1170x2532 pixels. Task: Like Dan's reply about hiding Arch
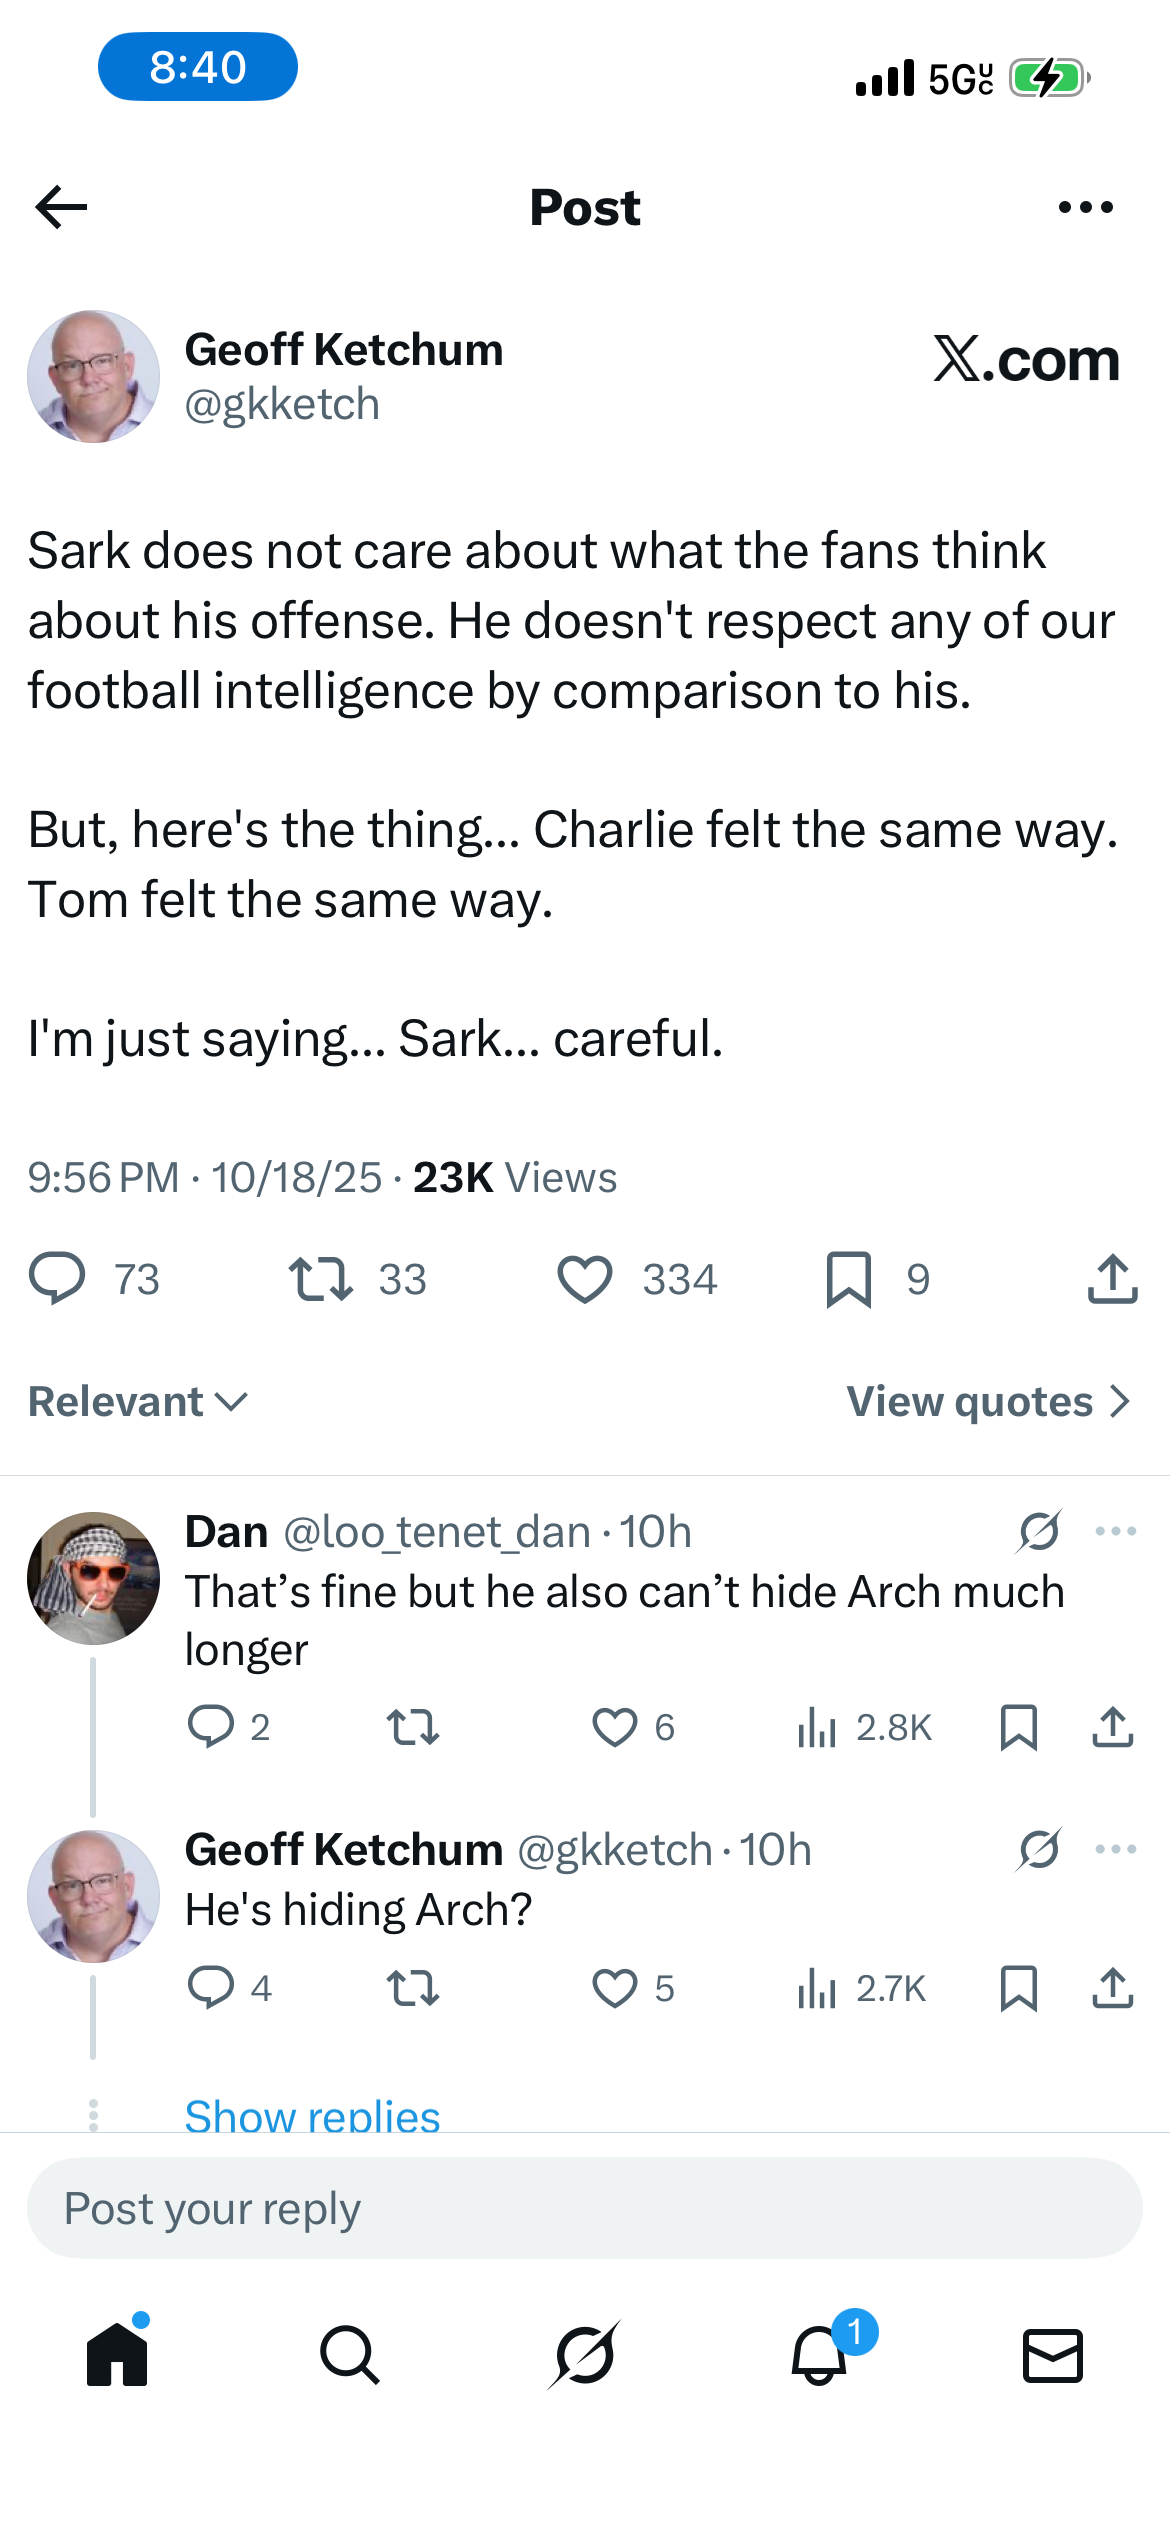click(x=615, y=1727)
